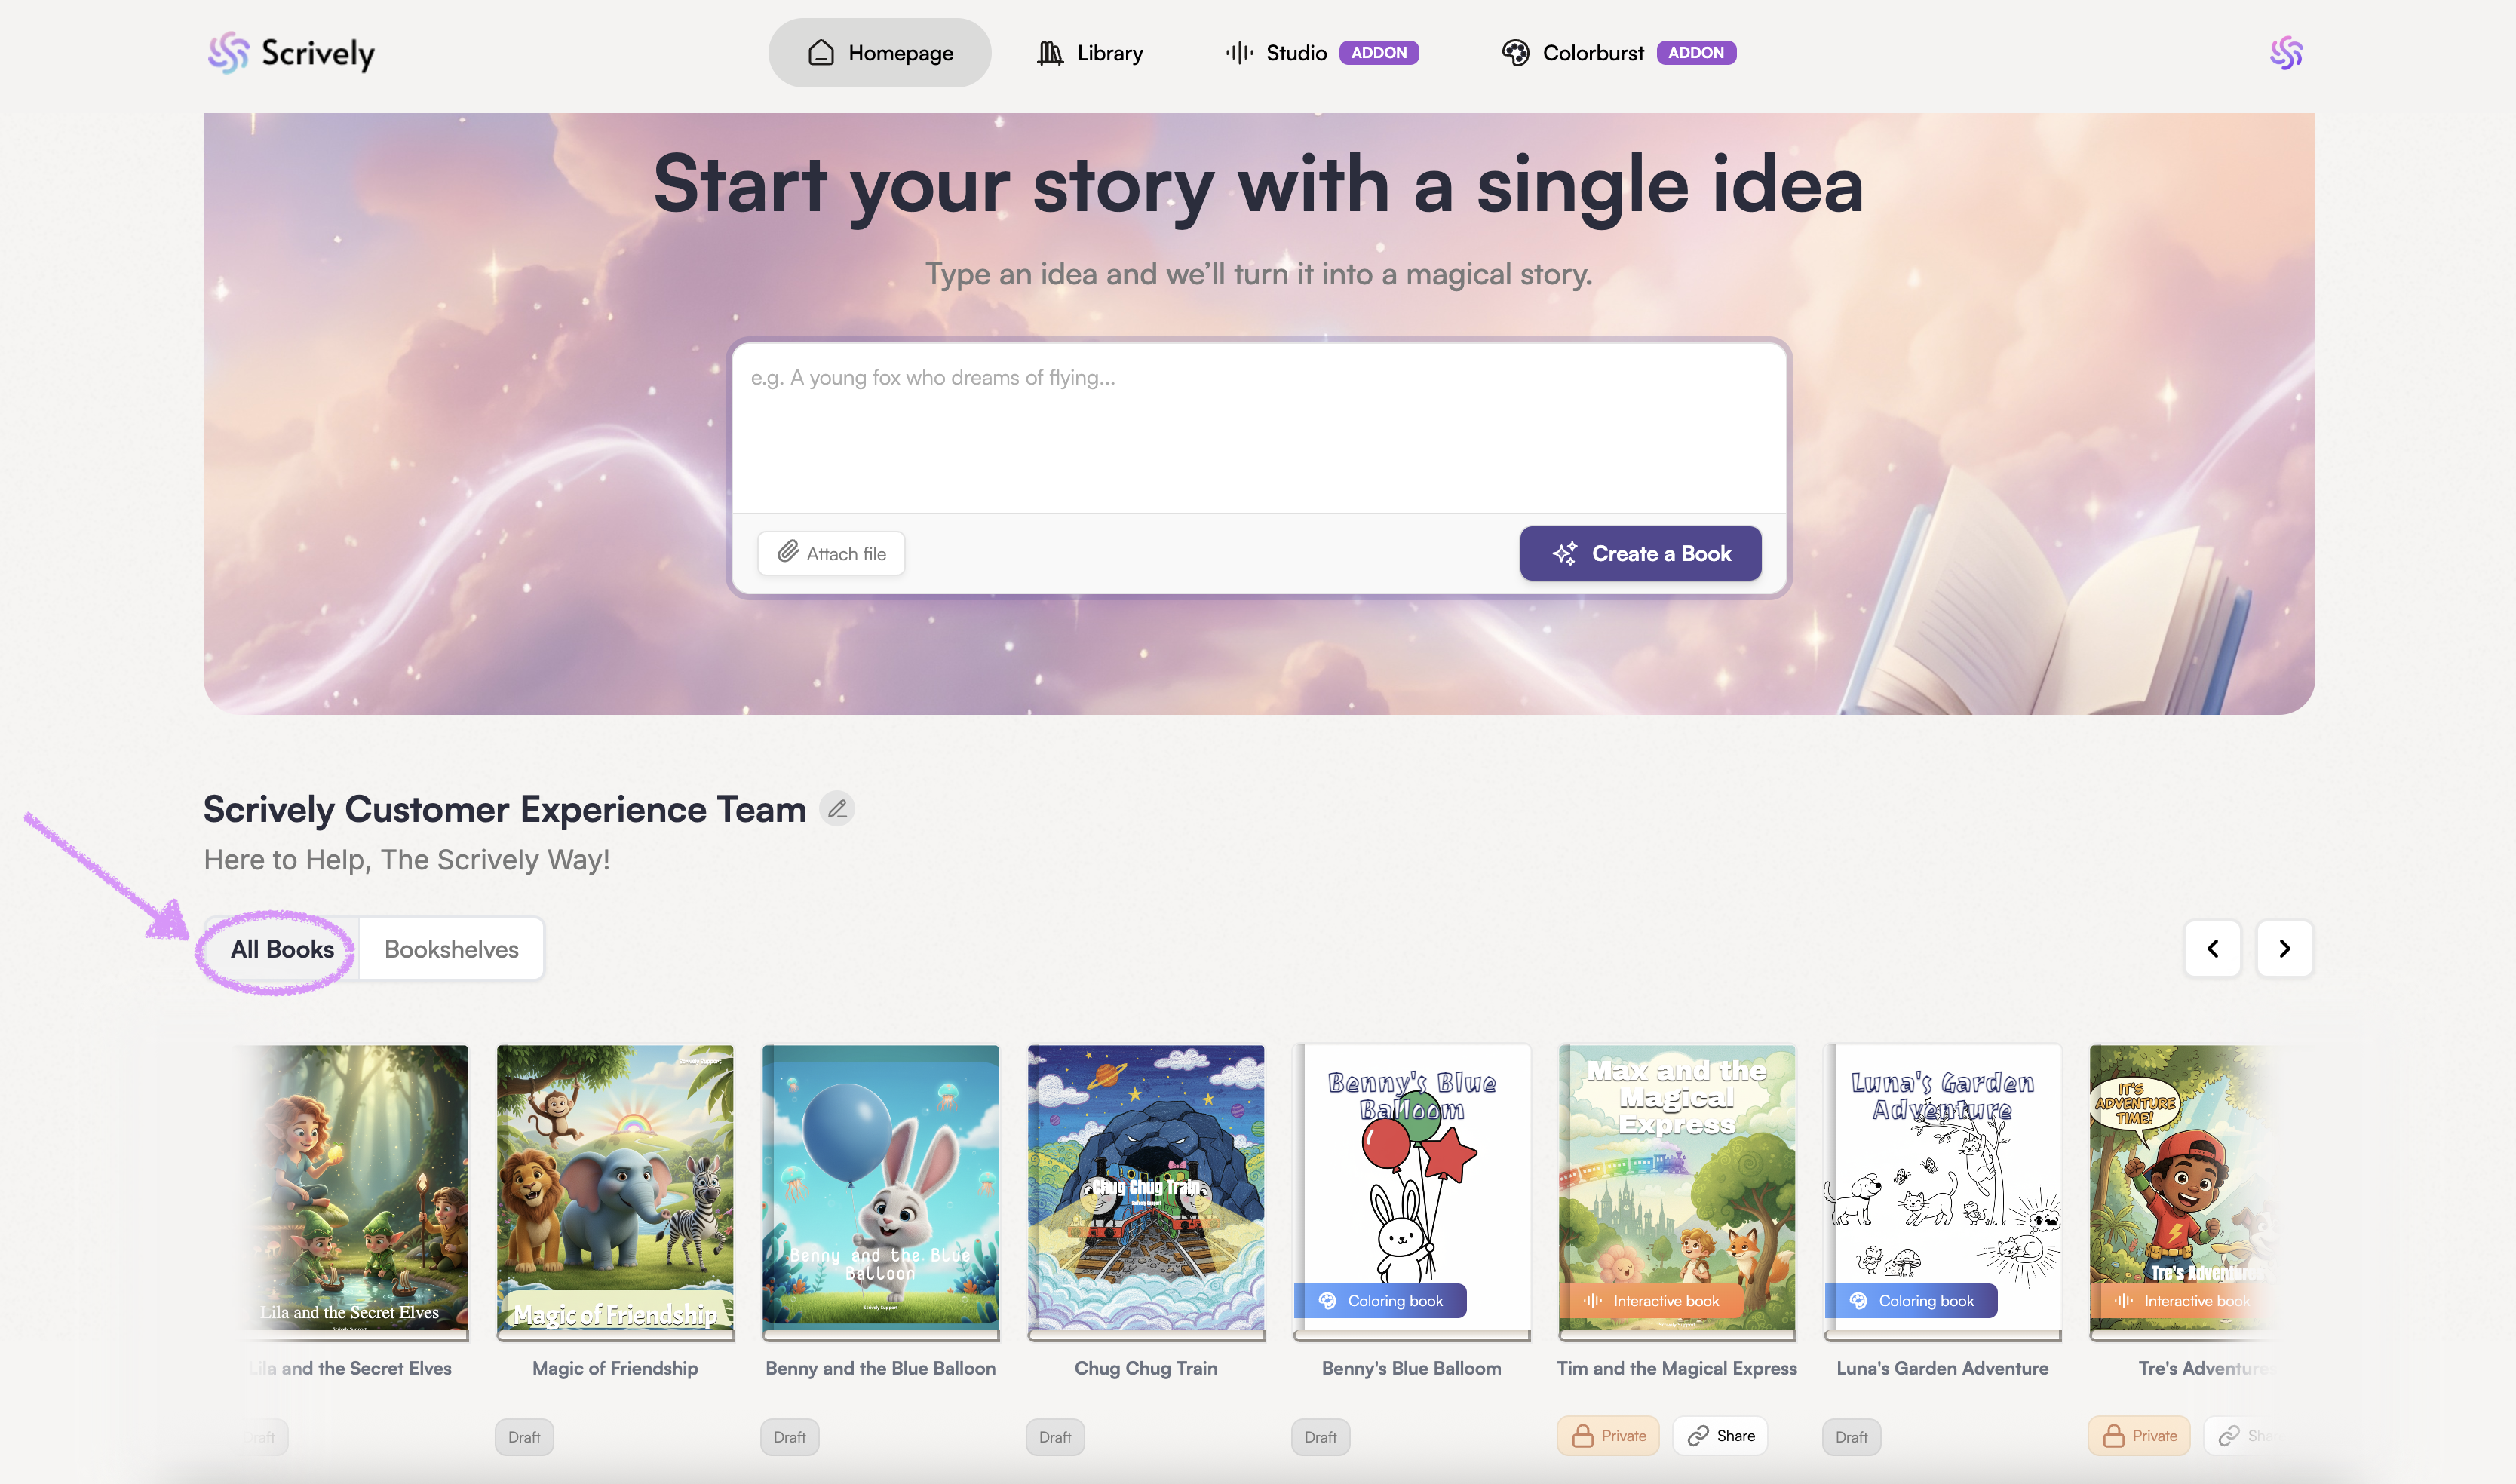Open the Library navigation item
The height and width of the screenshot is (1484, 2516).
pyautogui.click(x=1090, y=53)
